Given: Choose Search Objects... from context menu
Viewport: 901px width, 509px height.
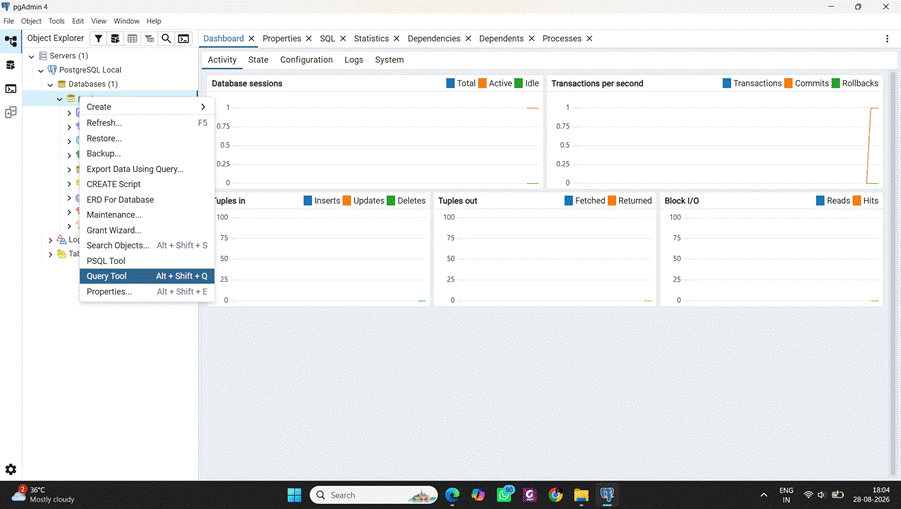Looking at the screenshot, I should [x=147, y=245].
